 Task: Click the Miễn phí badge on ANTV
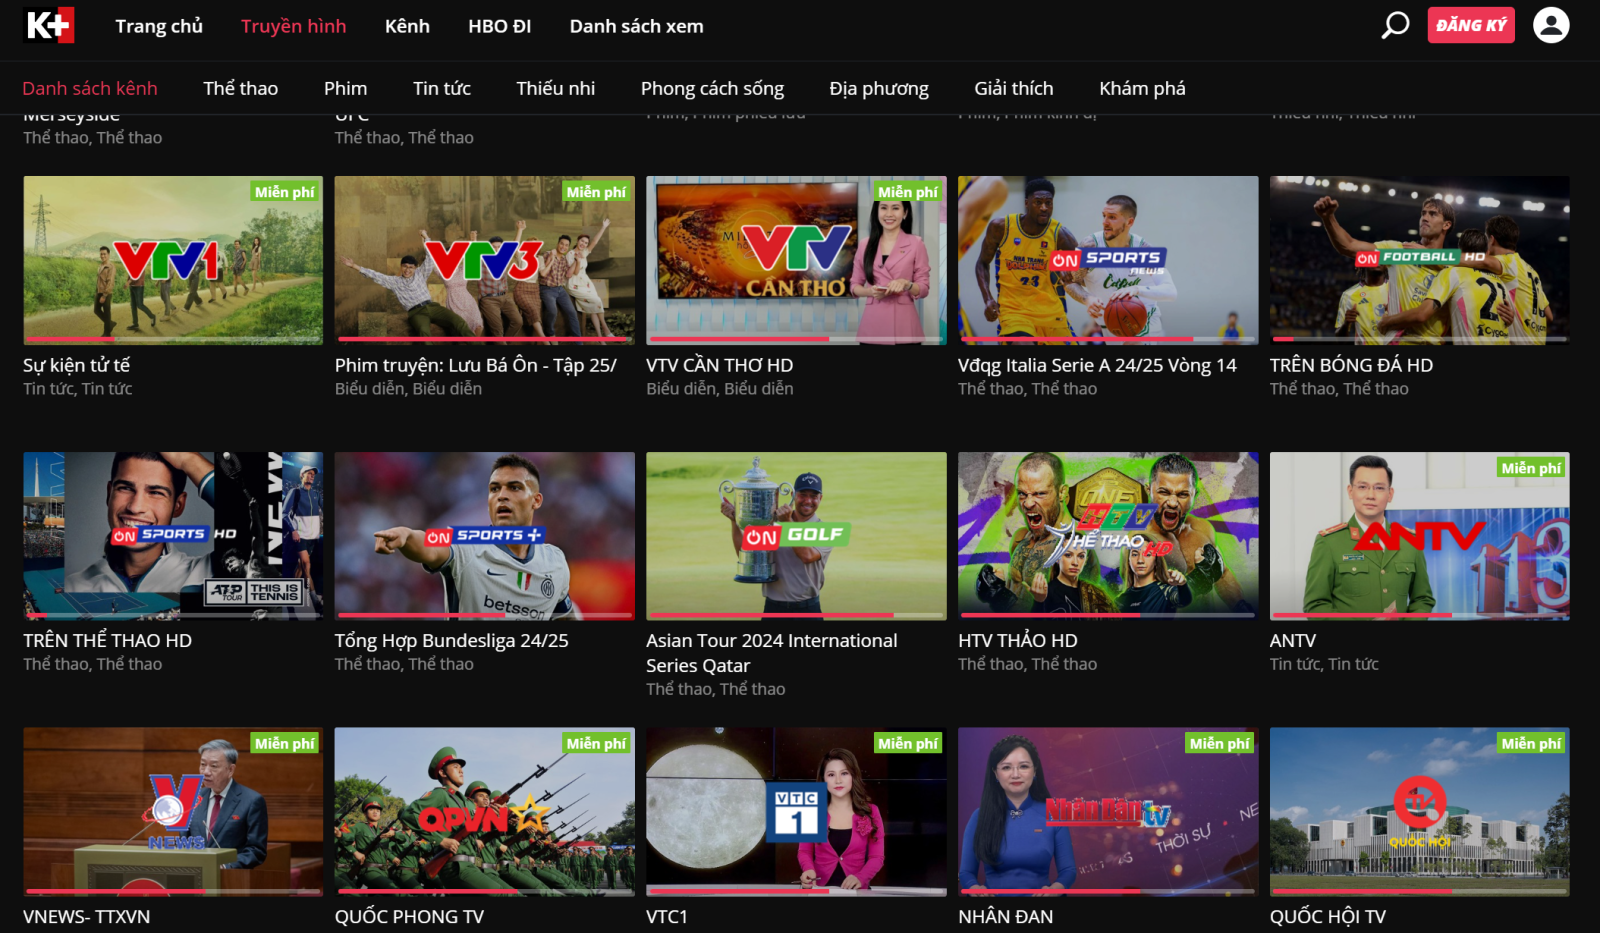[1531, 467]
